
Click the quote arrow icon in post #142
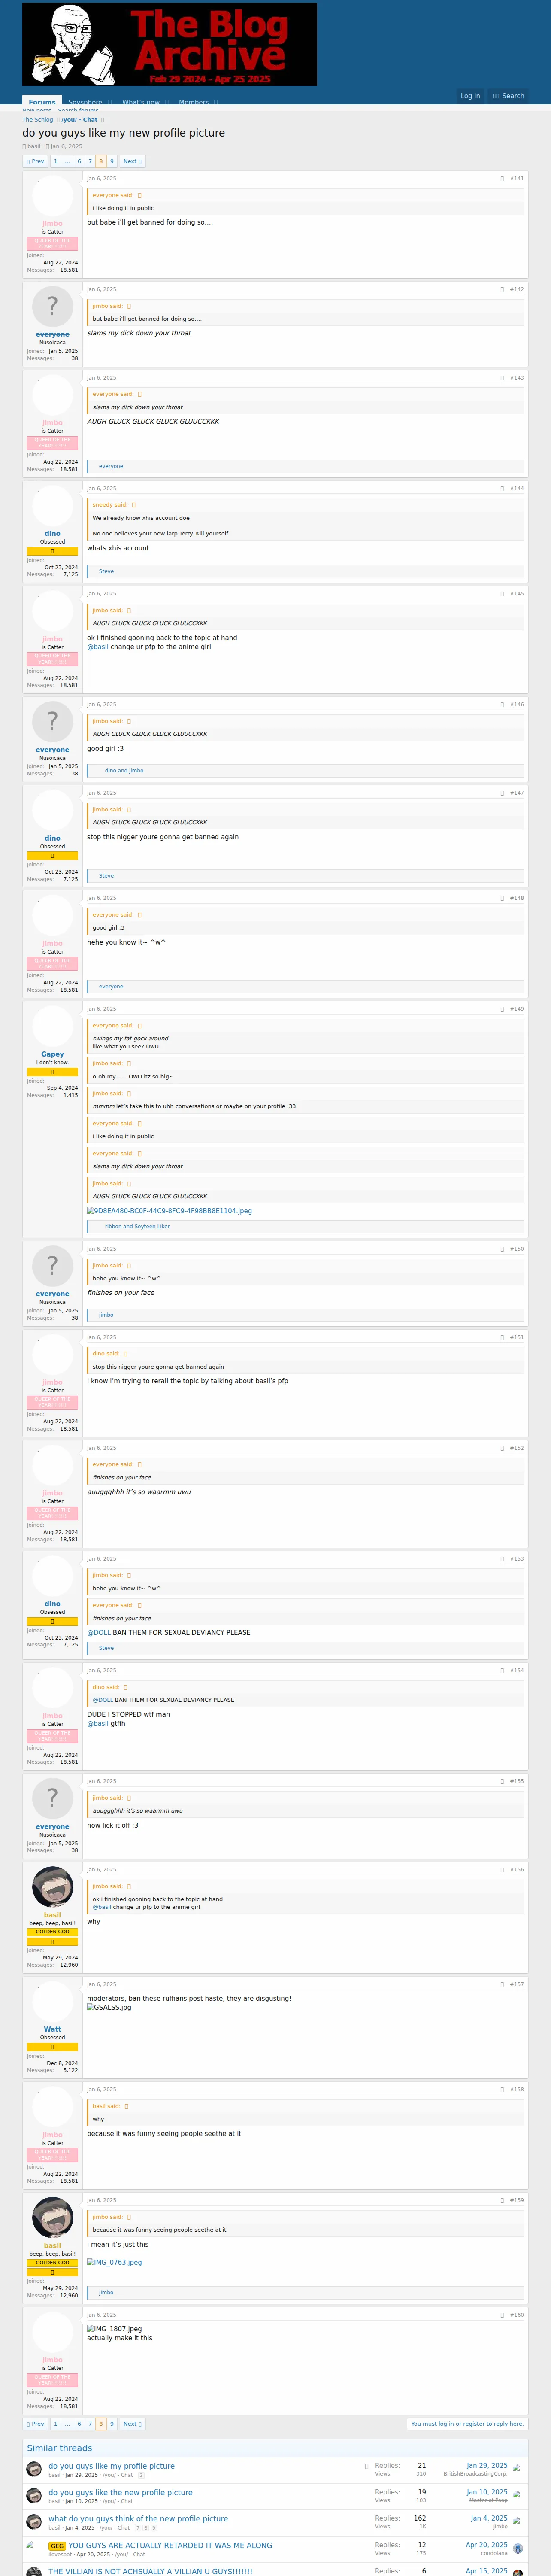(x=129, y=306)
